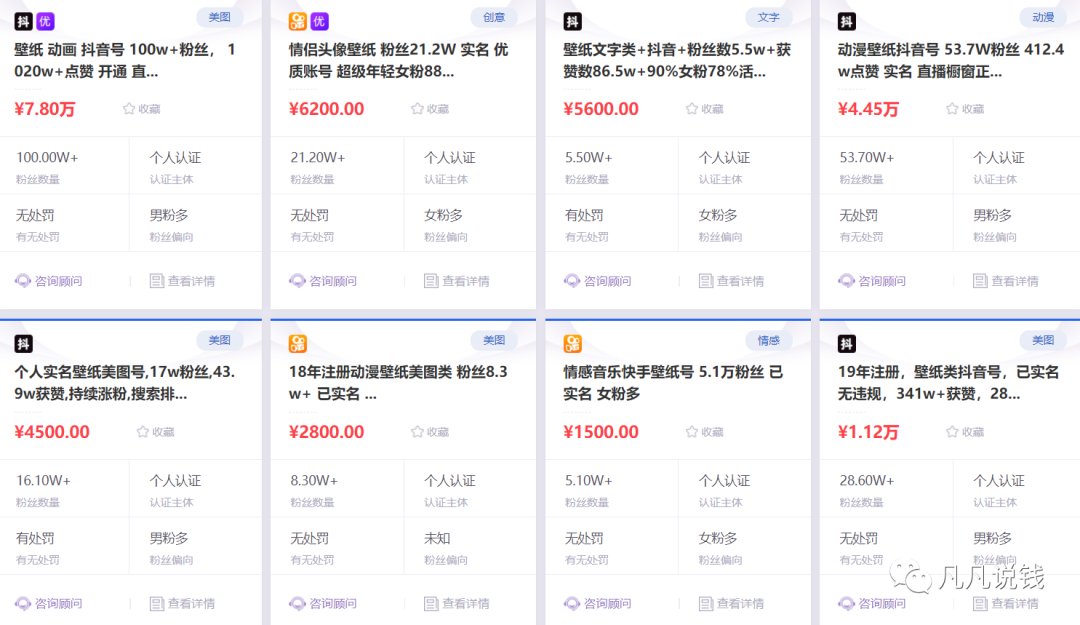This screenshot has height=625, width=1080.
Task: Toggle 收藏 star on the ¥2800.00 listing
Action: tap(418, 432)
